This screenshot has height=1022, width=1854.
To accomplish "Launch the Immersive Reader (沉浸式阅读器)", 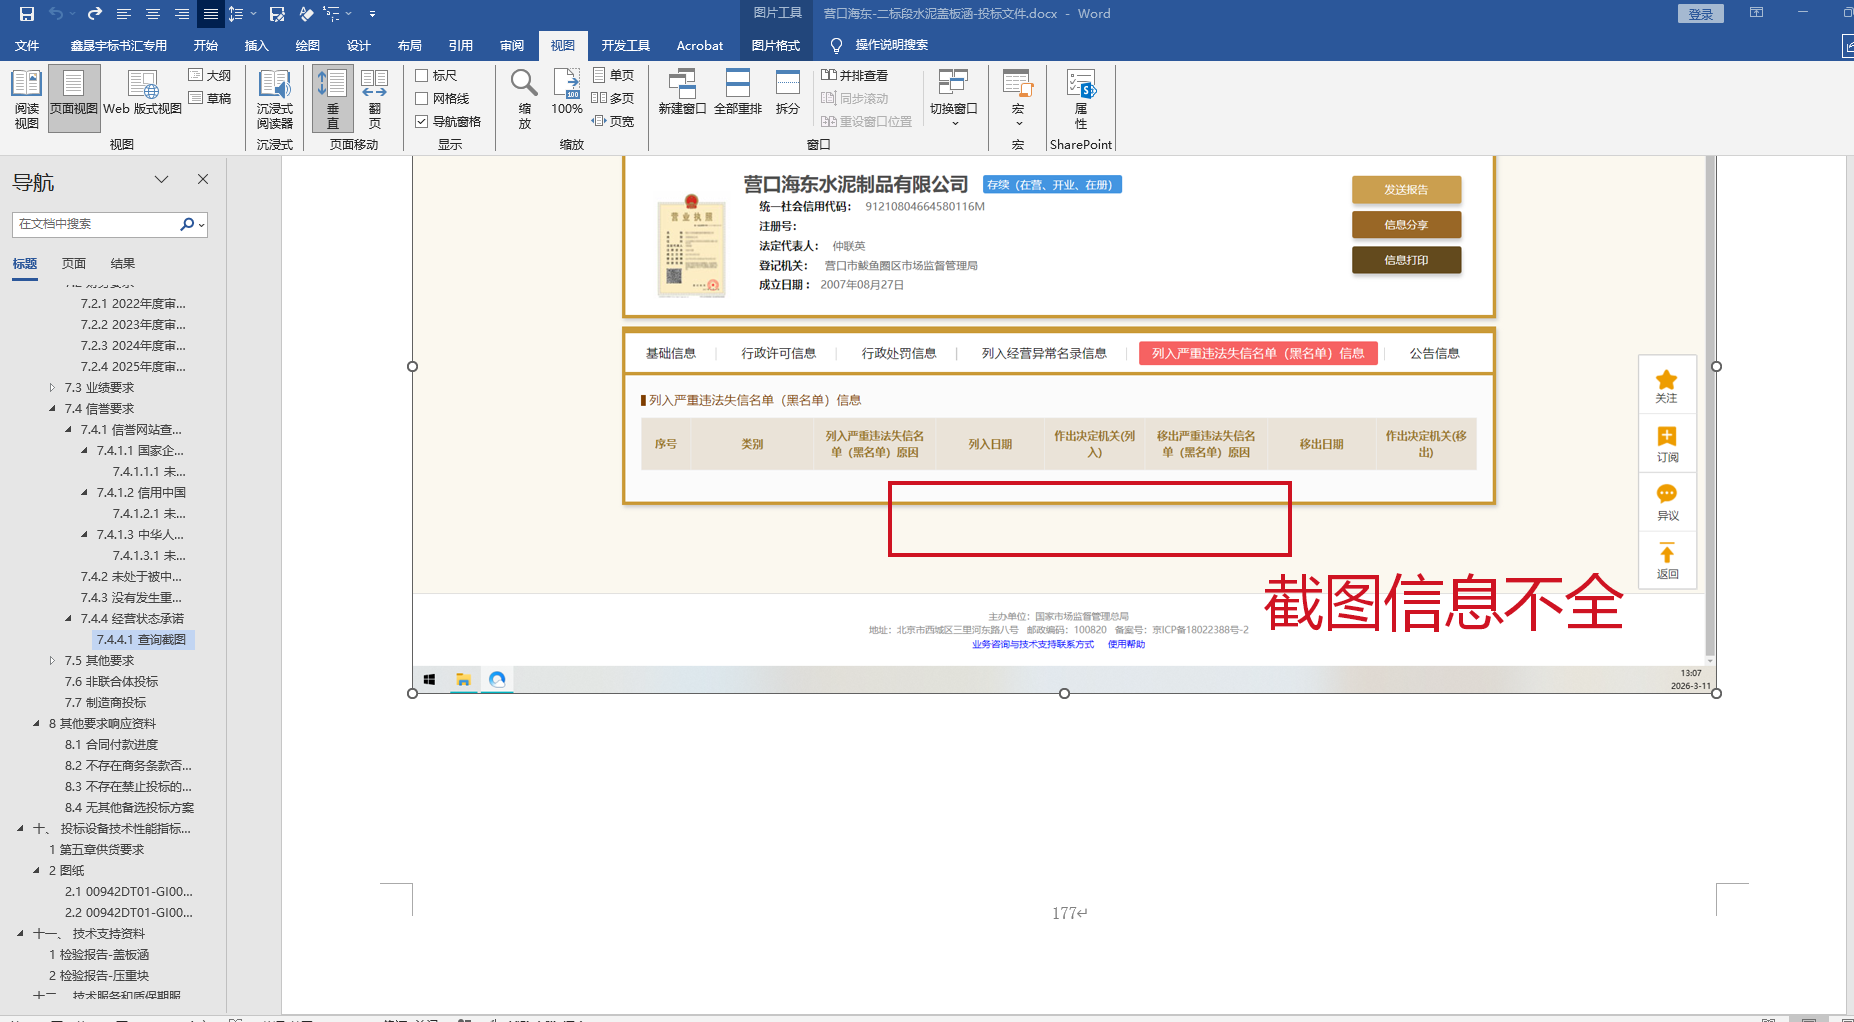I will pos(275,99).
